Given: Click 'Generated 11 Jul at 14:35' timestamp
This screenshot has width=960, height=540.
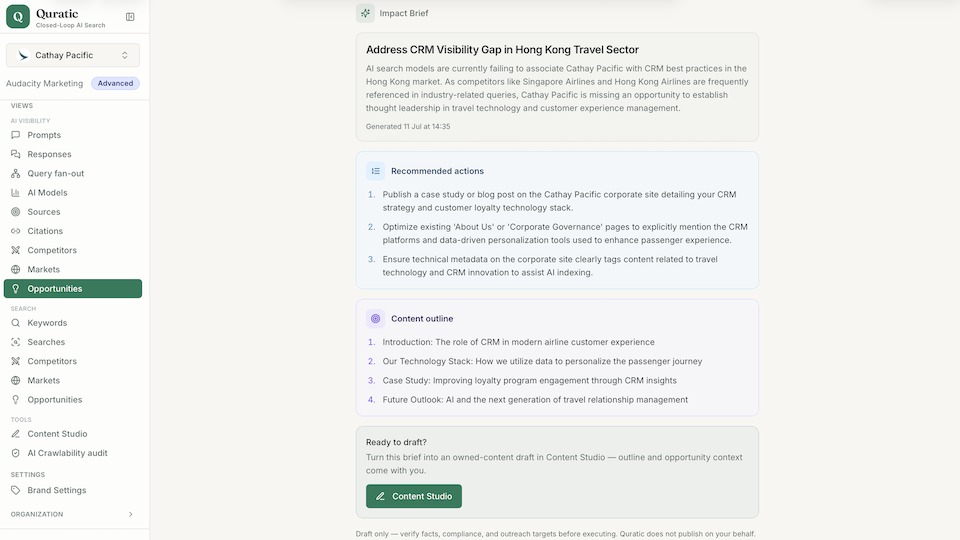Looking at the screenshot, I should pos(408,127).
